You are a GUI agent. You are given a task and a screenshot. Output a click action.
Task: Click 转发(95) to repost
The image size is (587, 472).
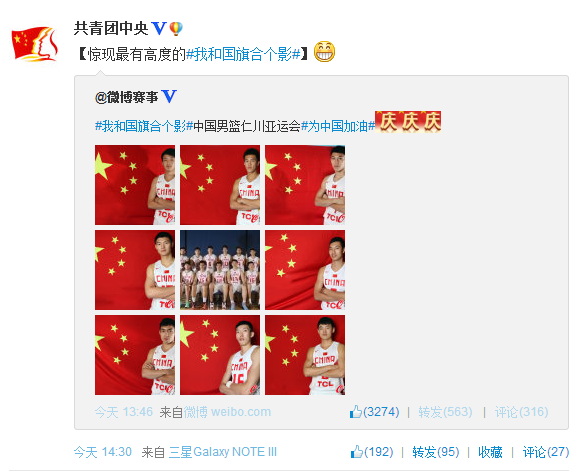[436, 452]
